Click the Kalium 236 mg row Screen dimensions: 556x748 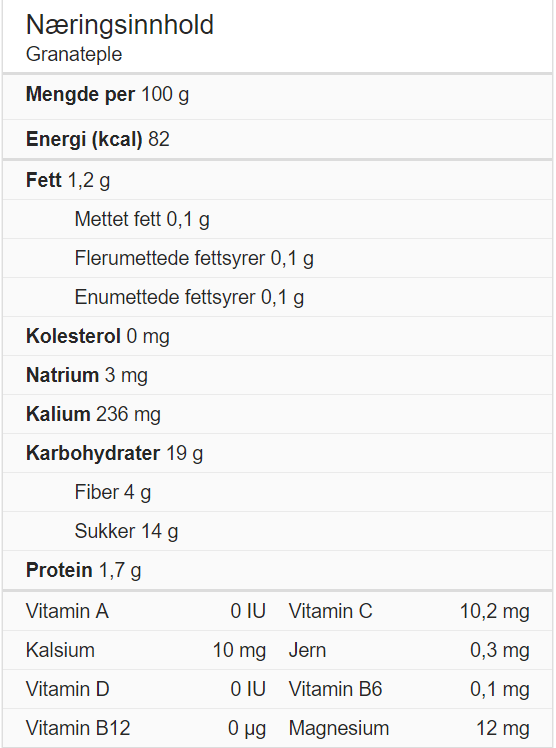click(x=278, y=414)
